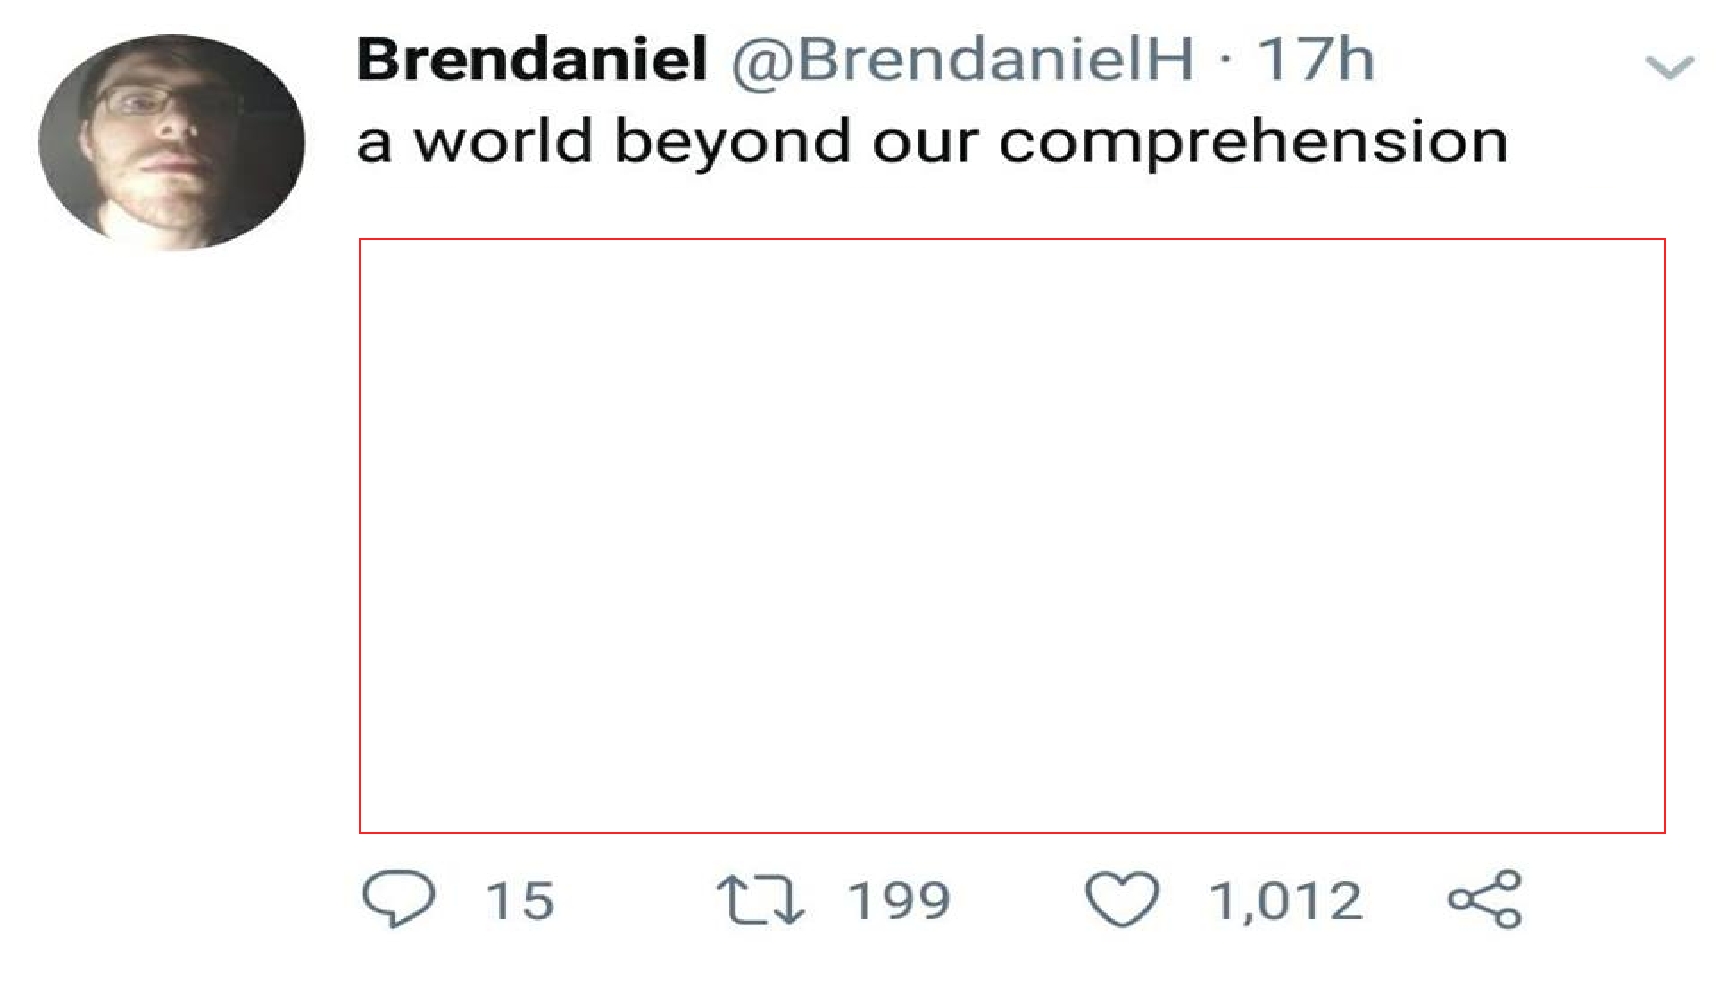The image size is (1728, 996).
Task: View the 1,012 likes count
Action: [1286, 901]
